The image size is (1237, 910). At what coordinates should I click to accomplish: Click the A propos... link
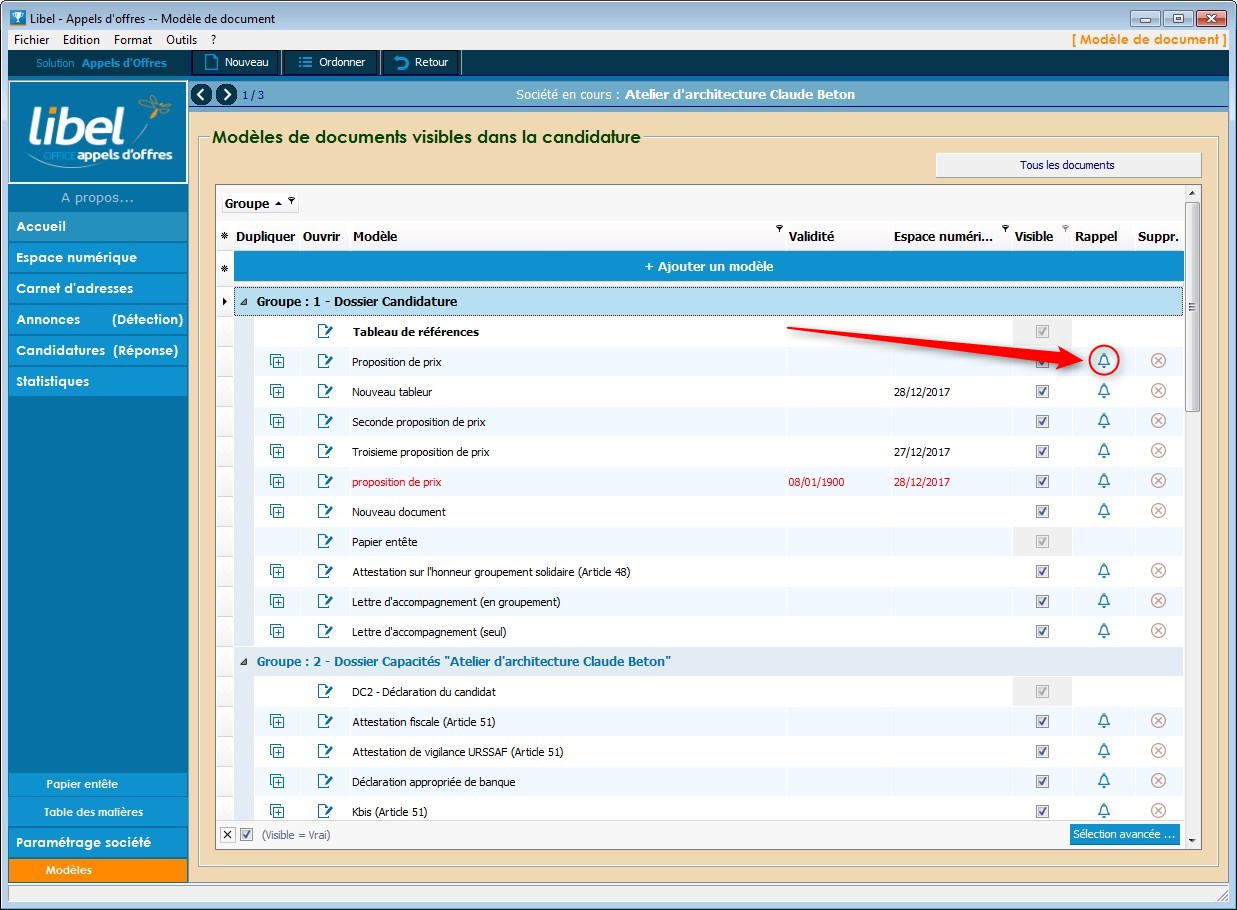[x=98, y=198]
